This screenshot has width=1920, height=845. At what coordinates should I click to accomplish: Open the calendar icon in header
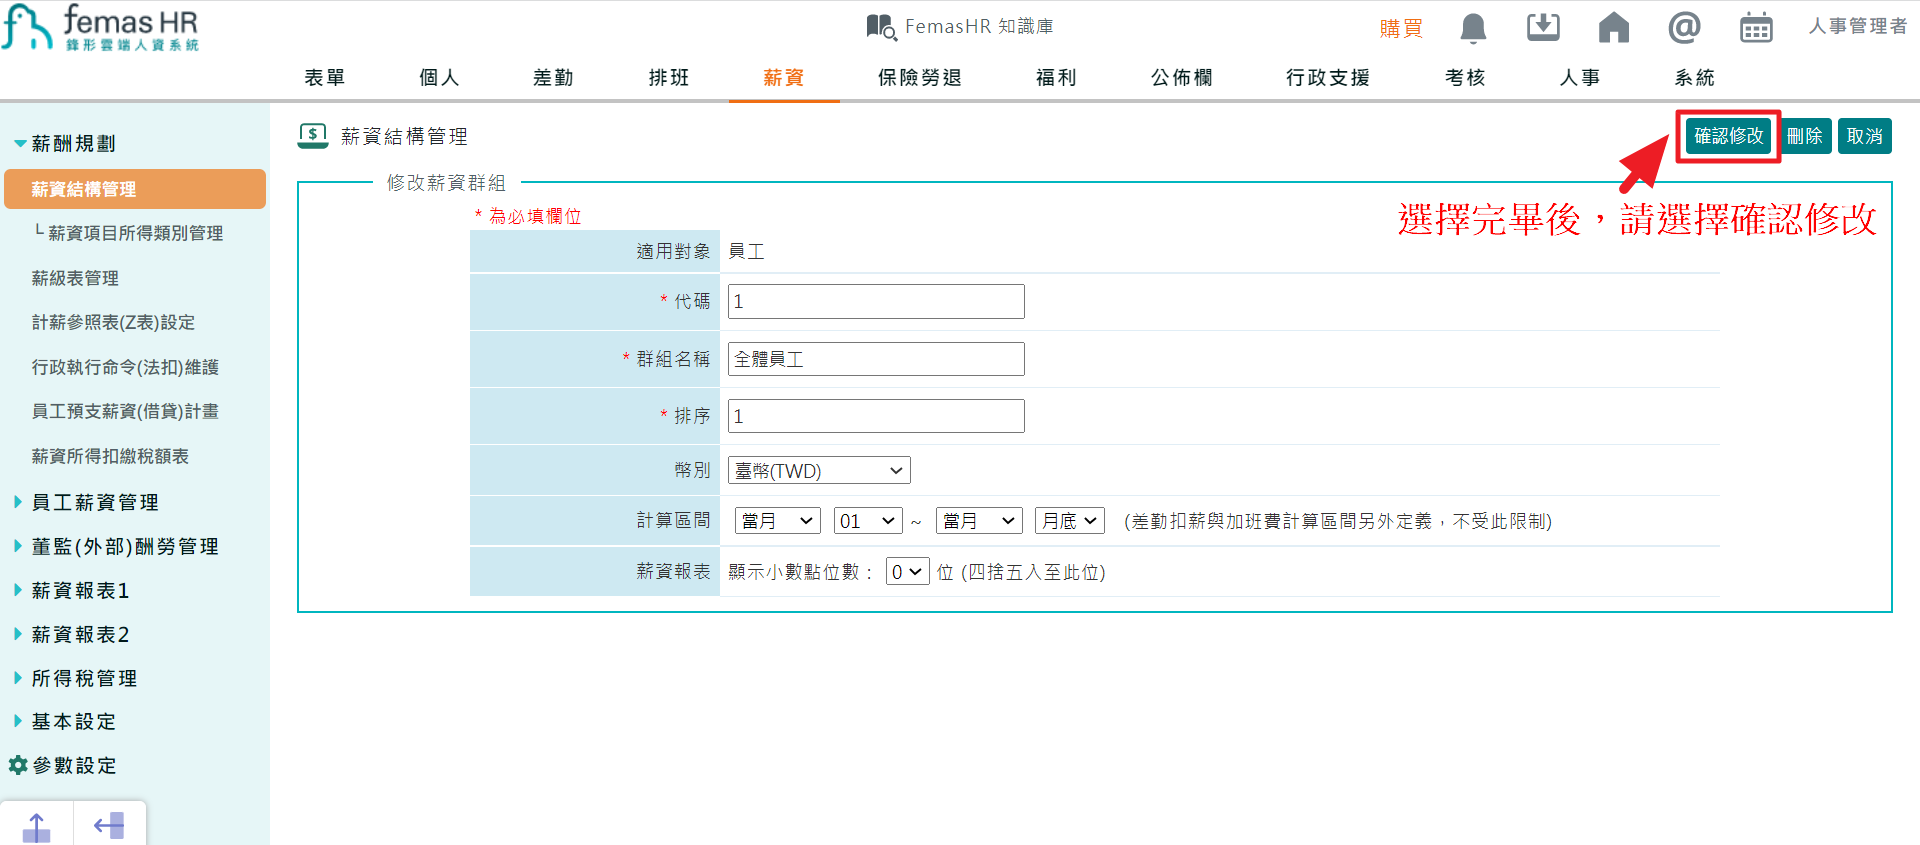click(x=1756, y=28)
